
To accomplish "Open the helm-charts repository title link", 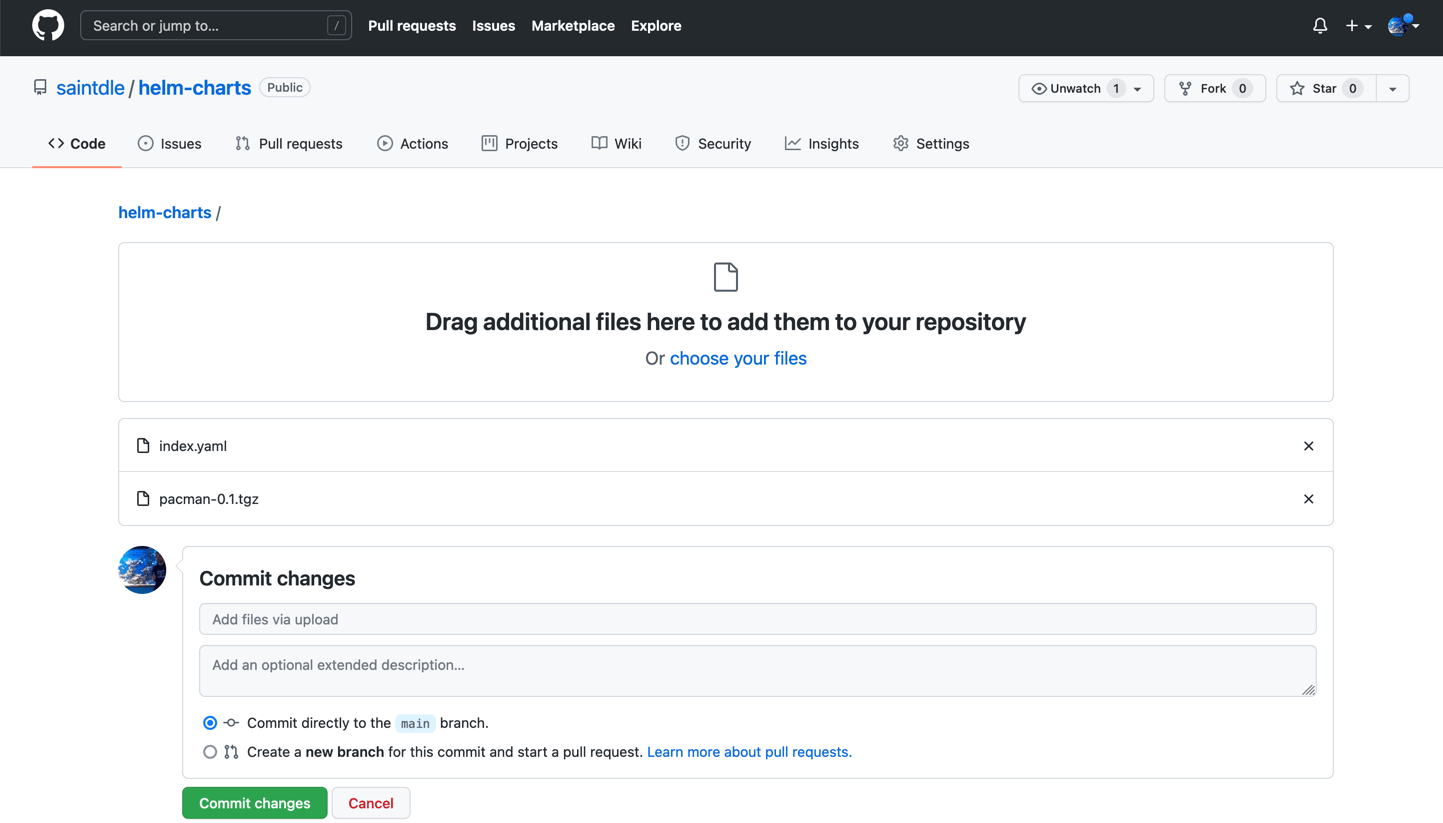I will 195,88.
